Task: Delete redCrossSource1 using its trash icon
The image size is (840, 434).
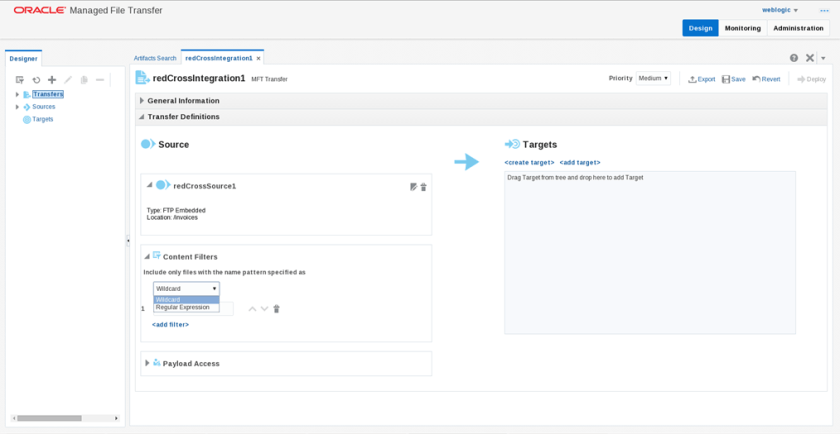Action: point(423,187)
